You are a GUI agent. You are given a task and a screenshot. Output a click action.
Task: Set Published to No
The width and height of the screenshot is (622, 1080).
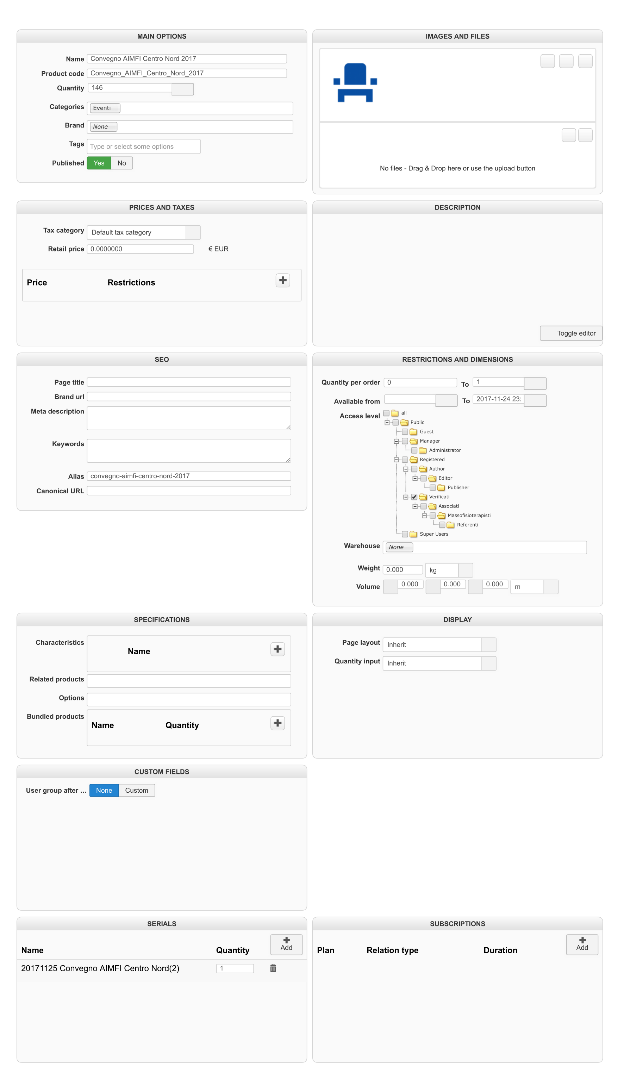(x=122, y=163)
